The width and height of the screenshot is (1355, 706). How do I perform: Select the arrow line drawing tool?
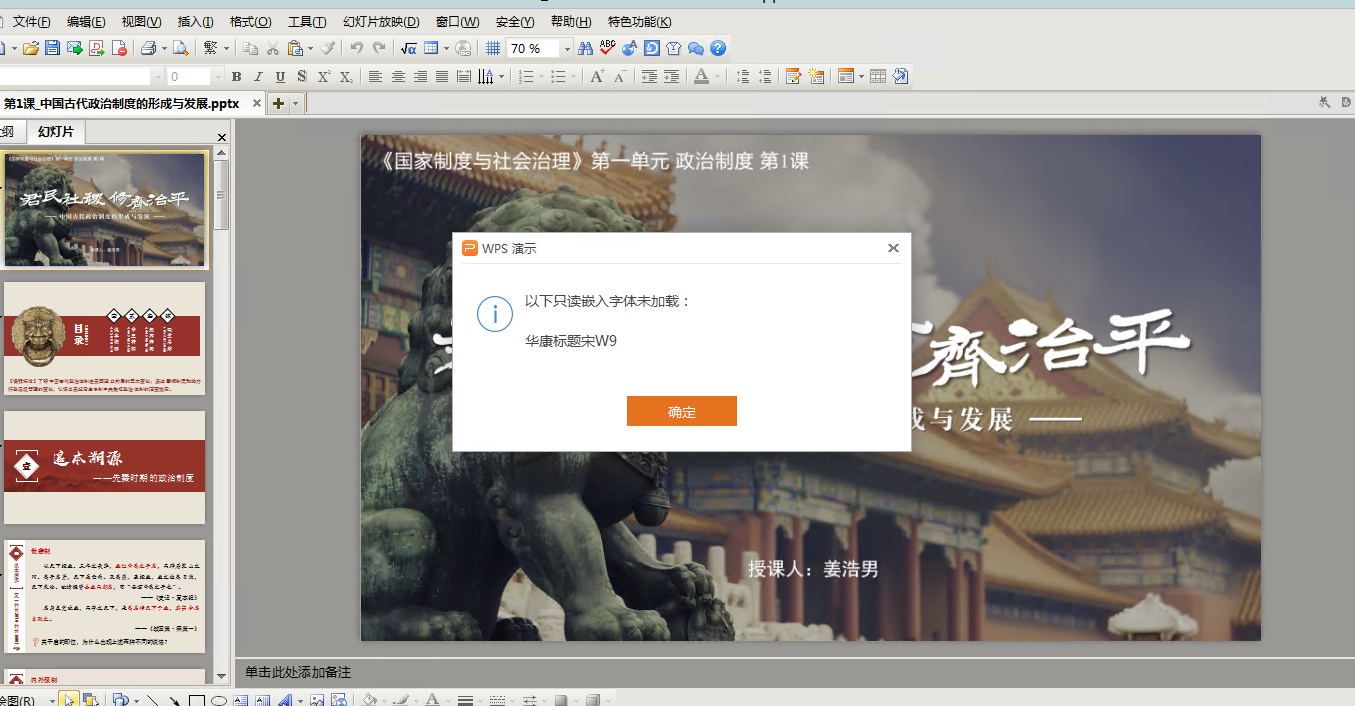175,700
